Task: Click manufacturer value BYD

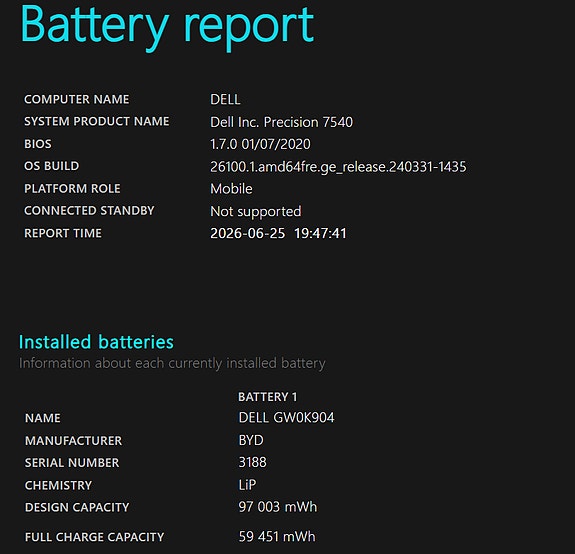Action: pos(251,440)
